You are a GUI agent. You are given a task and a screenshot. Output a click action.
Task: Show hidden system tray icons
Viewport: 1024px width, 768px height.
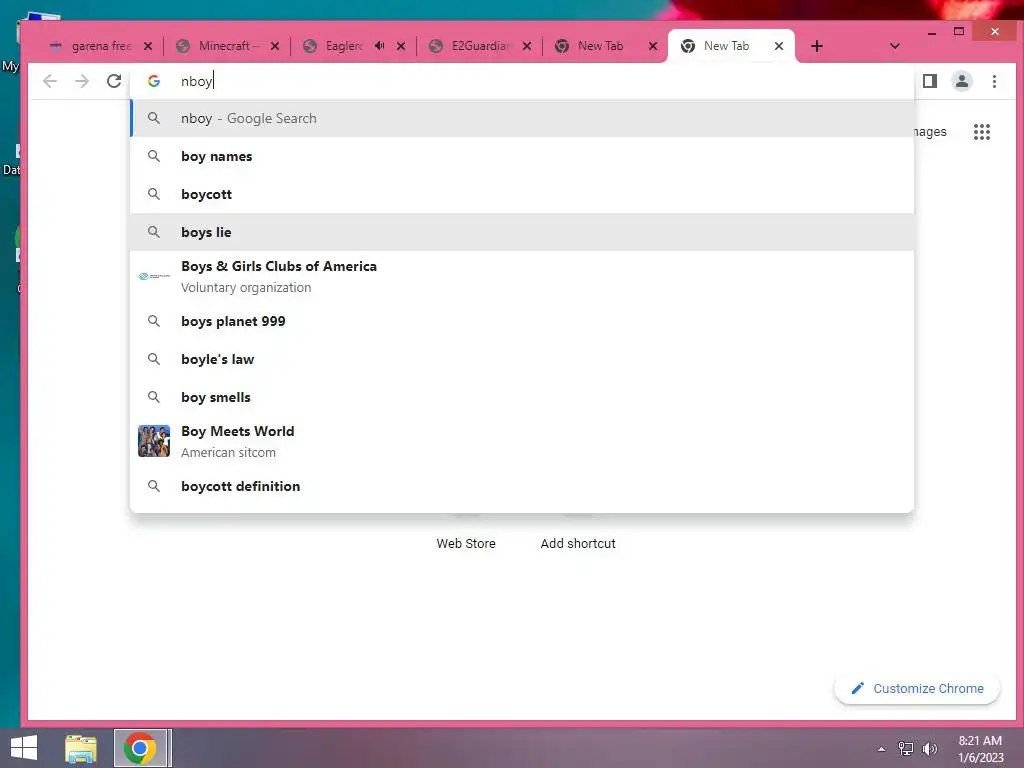pyautogui.click(x=882, y=749)
